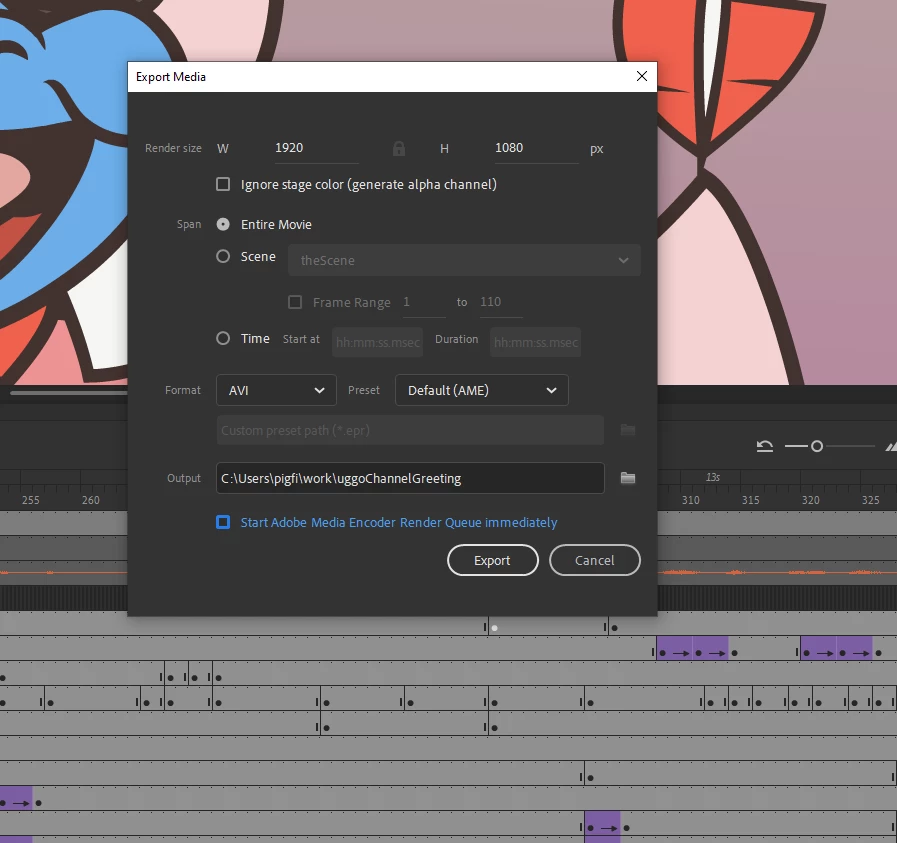Click the Export button
Screen dimensions: 897x843
click(x=493, y=560)
